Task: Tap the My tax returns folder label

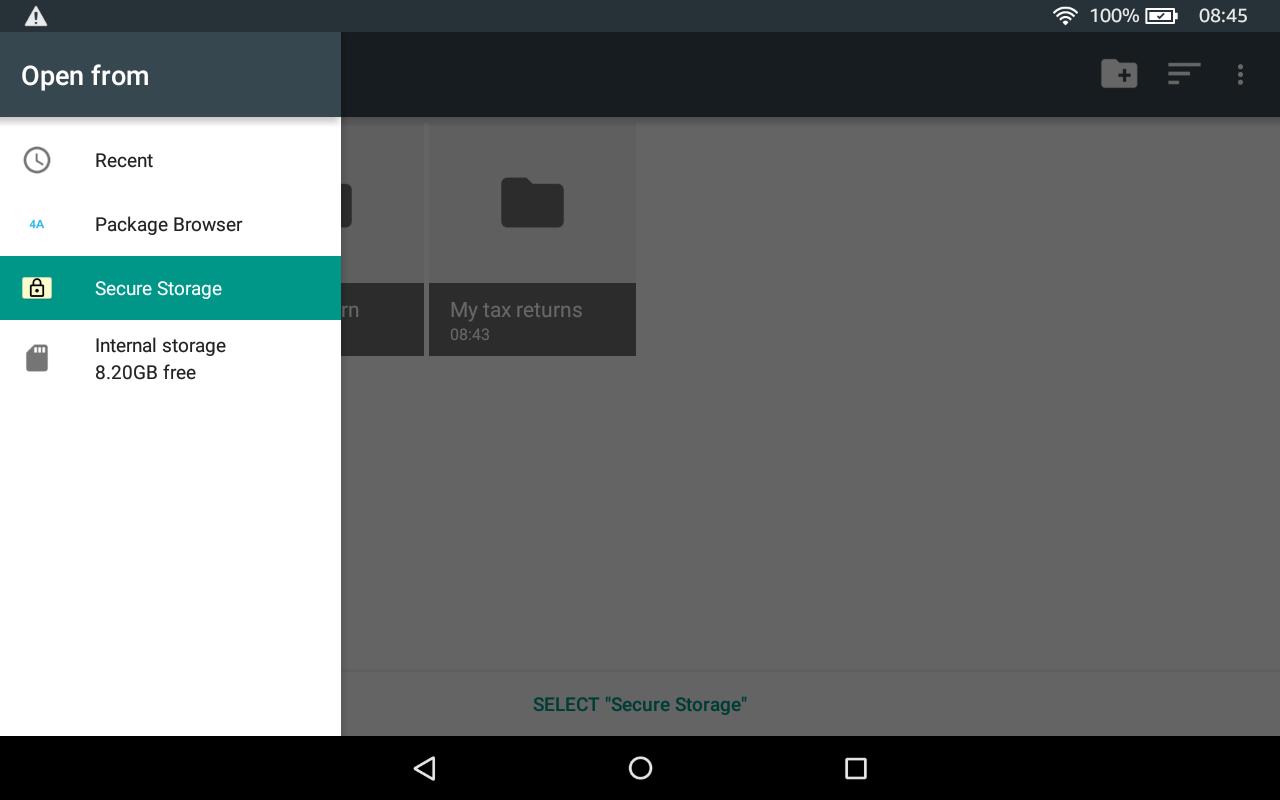Action: coord(516,310)
